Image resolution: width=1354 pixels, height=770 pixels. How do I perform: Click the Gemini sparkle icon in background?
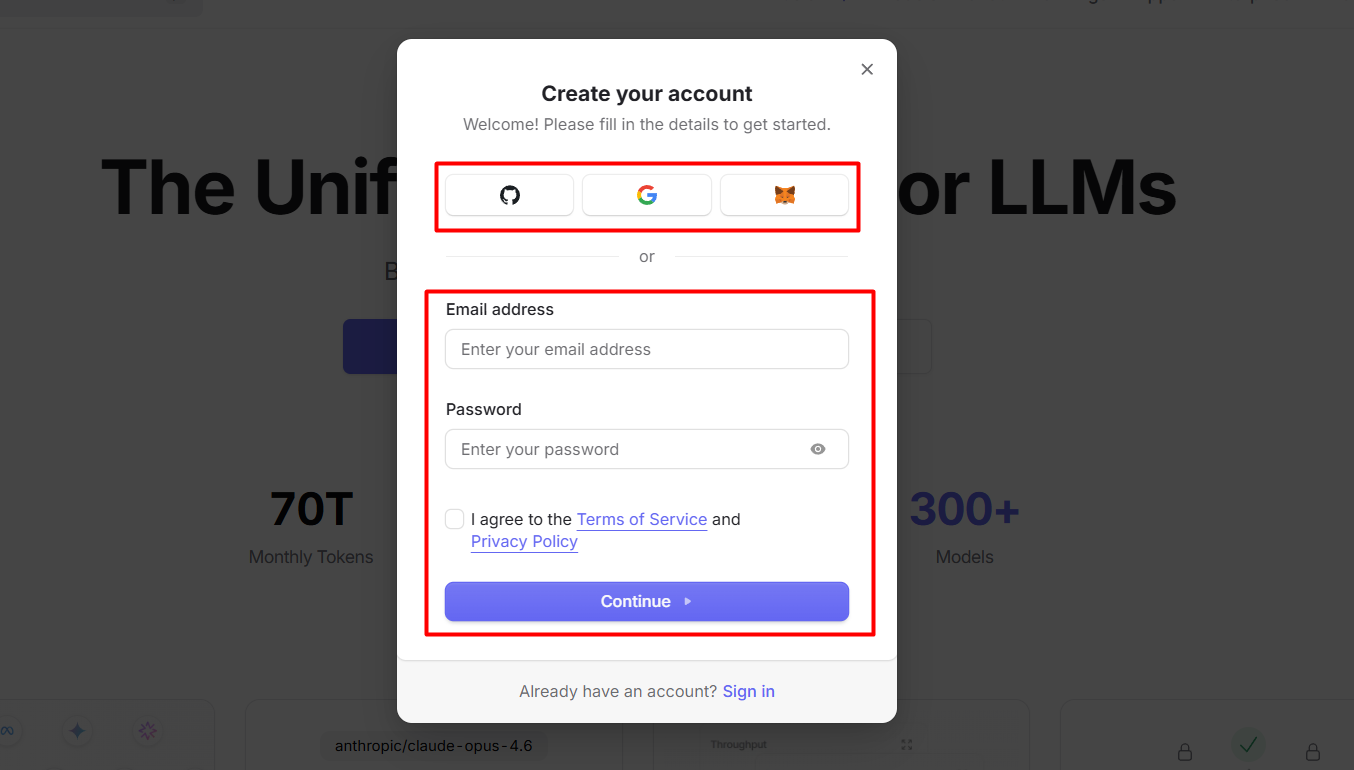pos(77,731)
